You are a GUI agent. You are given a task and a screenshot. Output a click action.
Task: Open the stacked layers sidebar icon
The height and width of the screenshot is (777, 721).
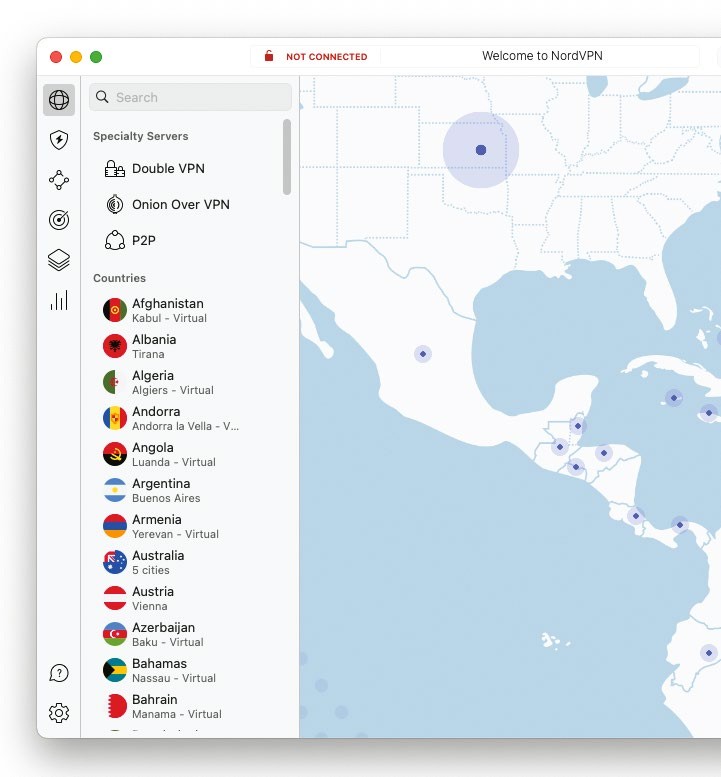59,260
